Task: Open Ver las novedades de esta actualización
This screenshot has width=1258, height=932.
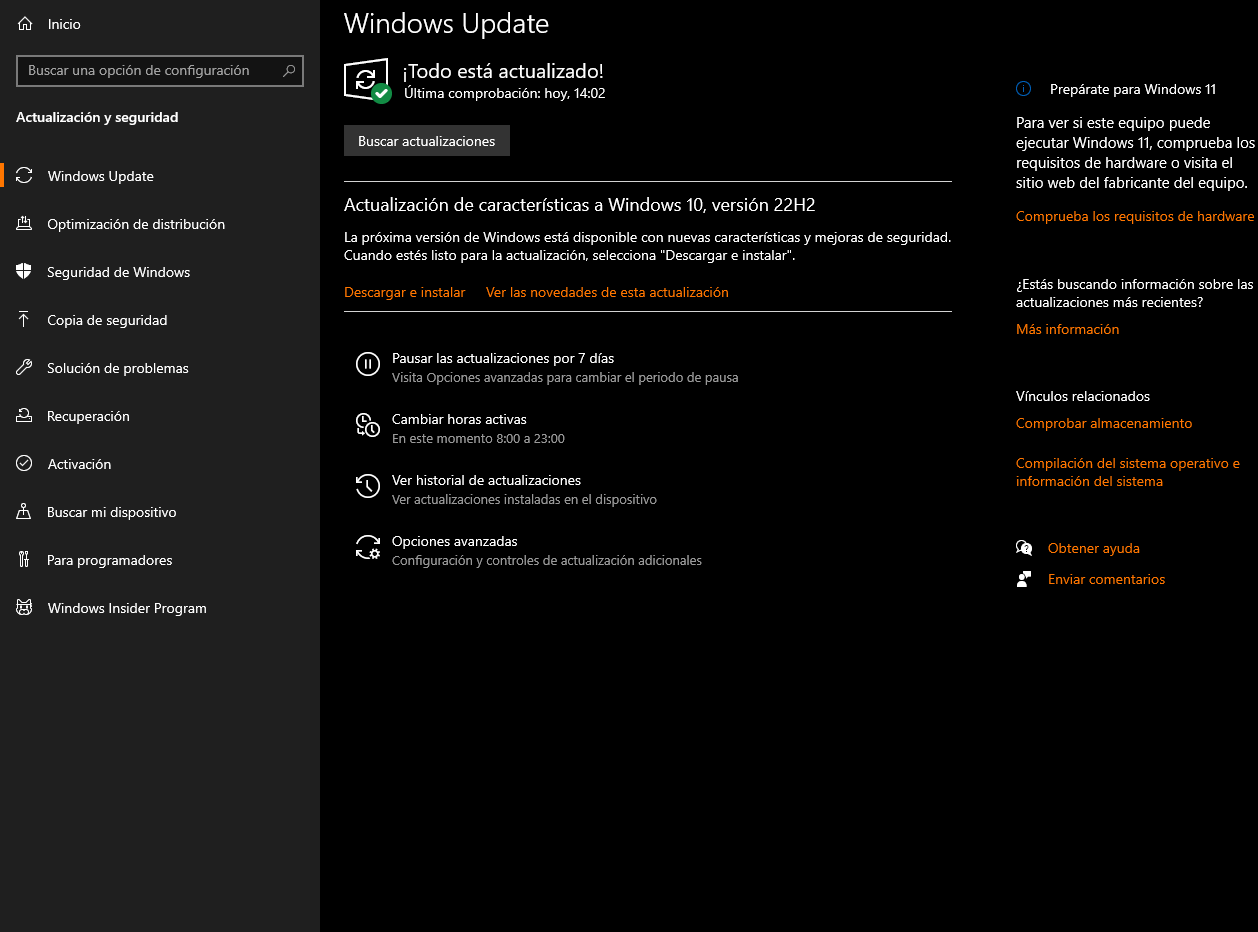Action: (607, 293)
